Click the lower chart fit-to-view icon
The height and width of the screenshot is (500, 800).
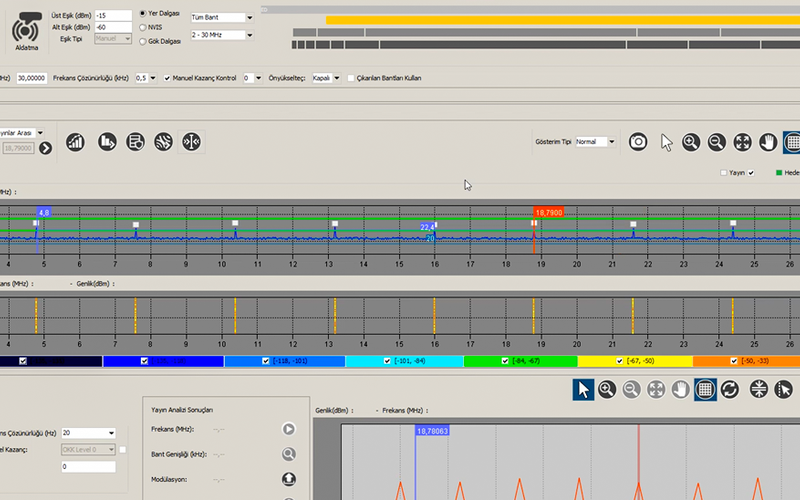pos(656,390)
